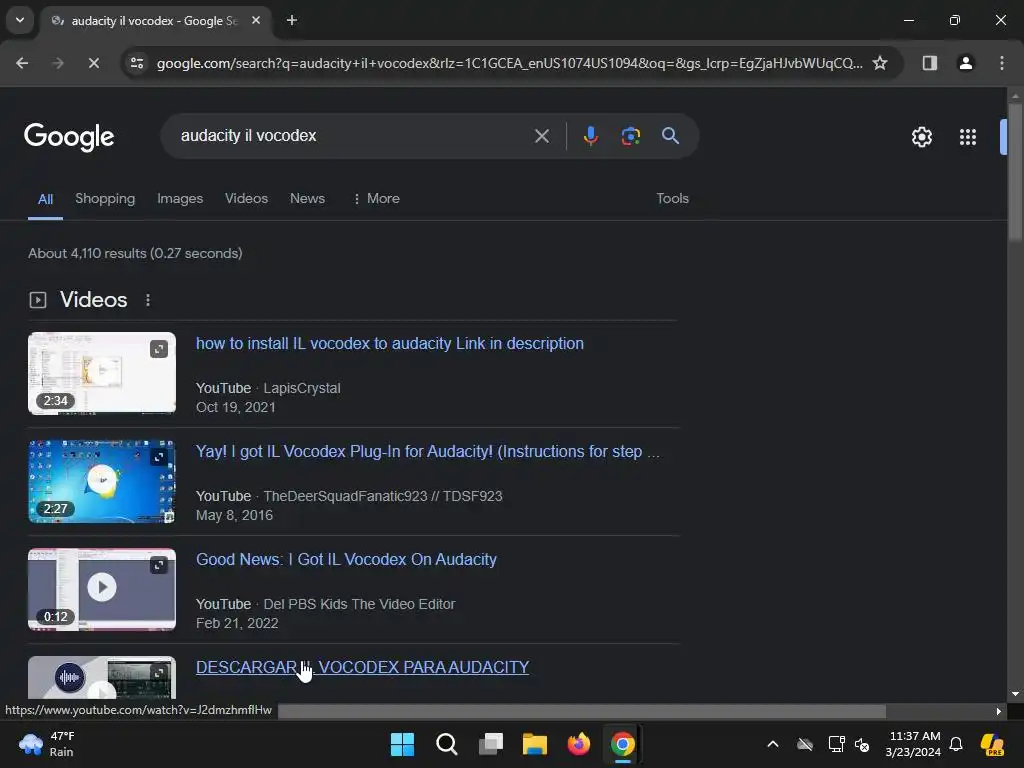Viewport: 1024px width, 768px height.
Task: Clear the search query text
Action: [541, 136]
